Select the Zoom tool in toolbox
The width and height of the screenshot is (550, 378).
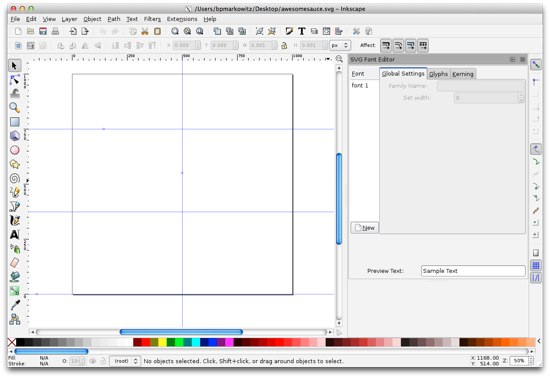(14, 108)
